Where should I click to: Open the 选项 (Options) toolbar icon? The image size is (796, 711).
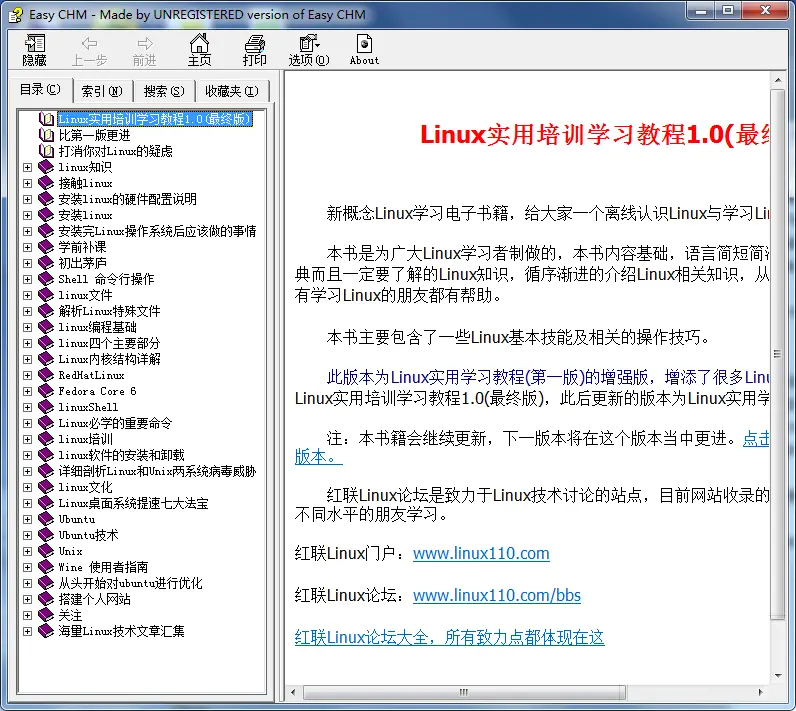tap(308, 50)
